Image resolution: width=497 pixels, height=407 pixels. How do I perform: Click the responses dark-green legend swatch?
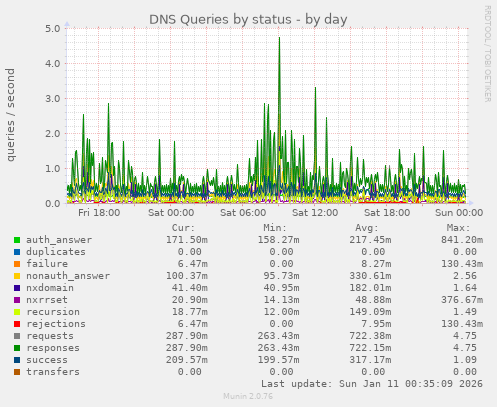17,348
